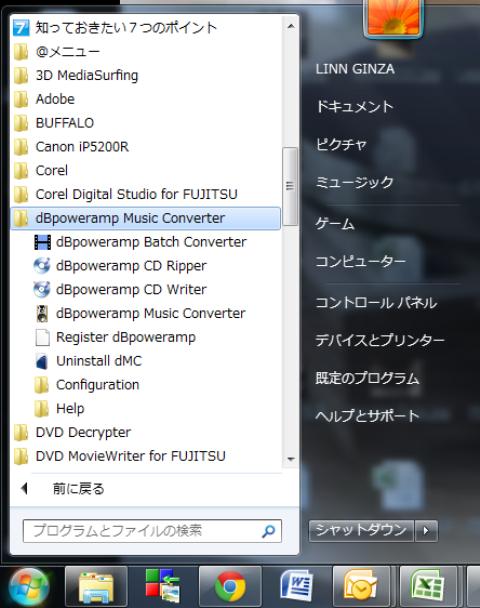This screenshot has height=608, width=480.
Task: Click the program list scrollbar thumb
Action: [x=290, y=186]
